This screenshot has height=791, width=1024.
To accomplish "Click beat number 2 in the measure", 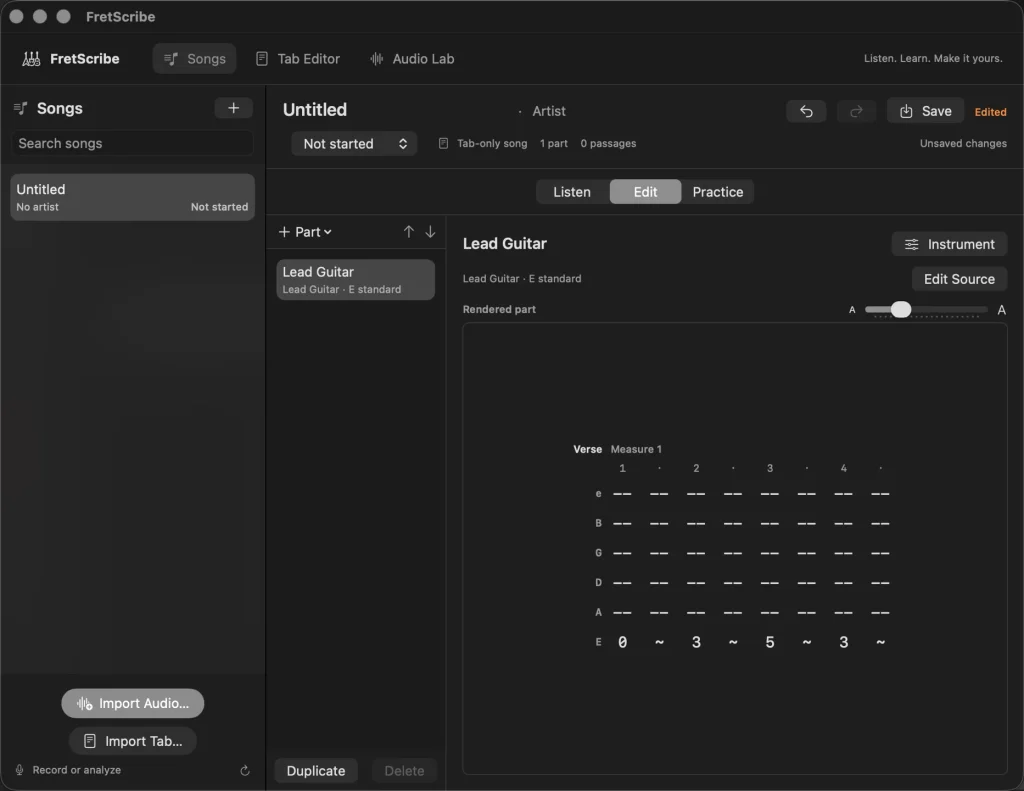I will (x=696, y=468).
